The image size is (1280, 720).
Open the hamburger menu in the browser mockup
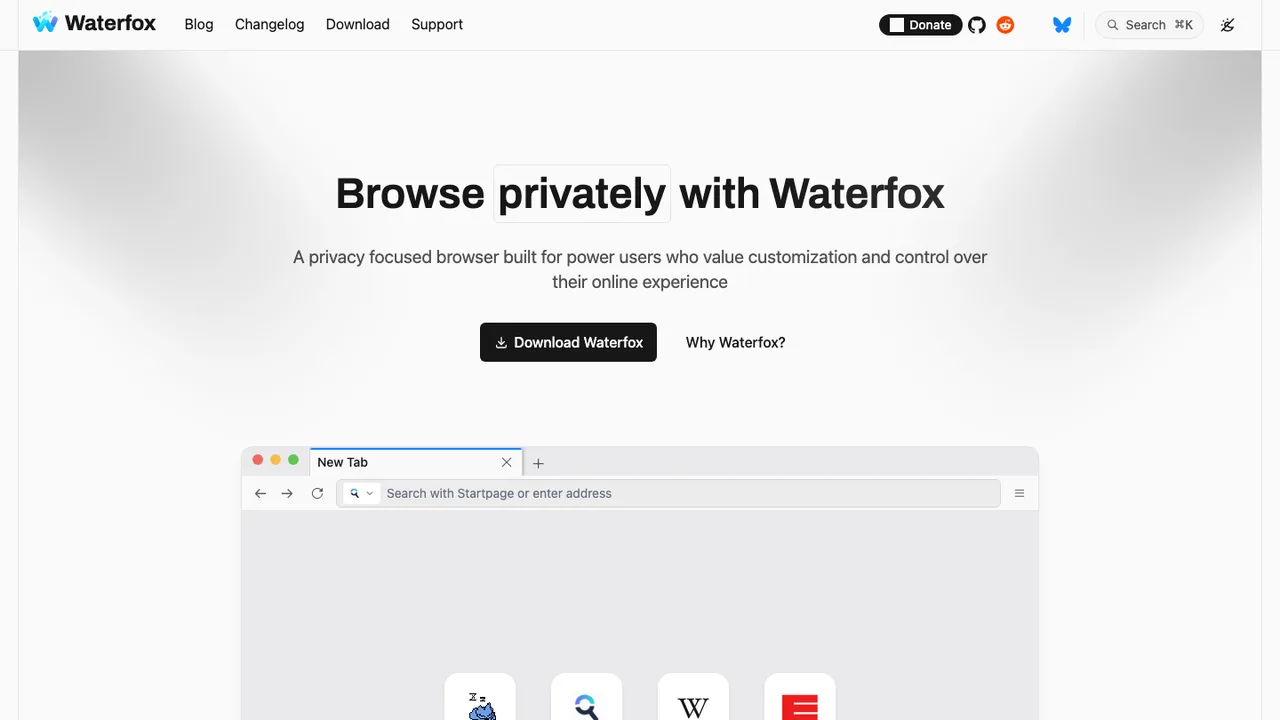(x=1019, y=493)
